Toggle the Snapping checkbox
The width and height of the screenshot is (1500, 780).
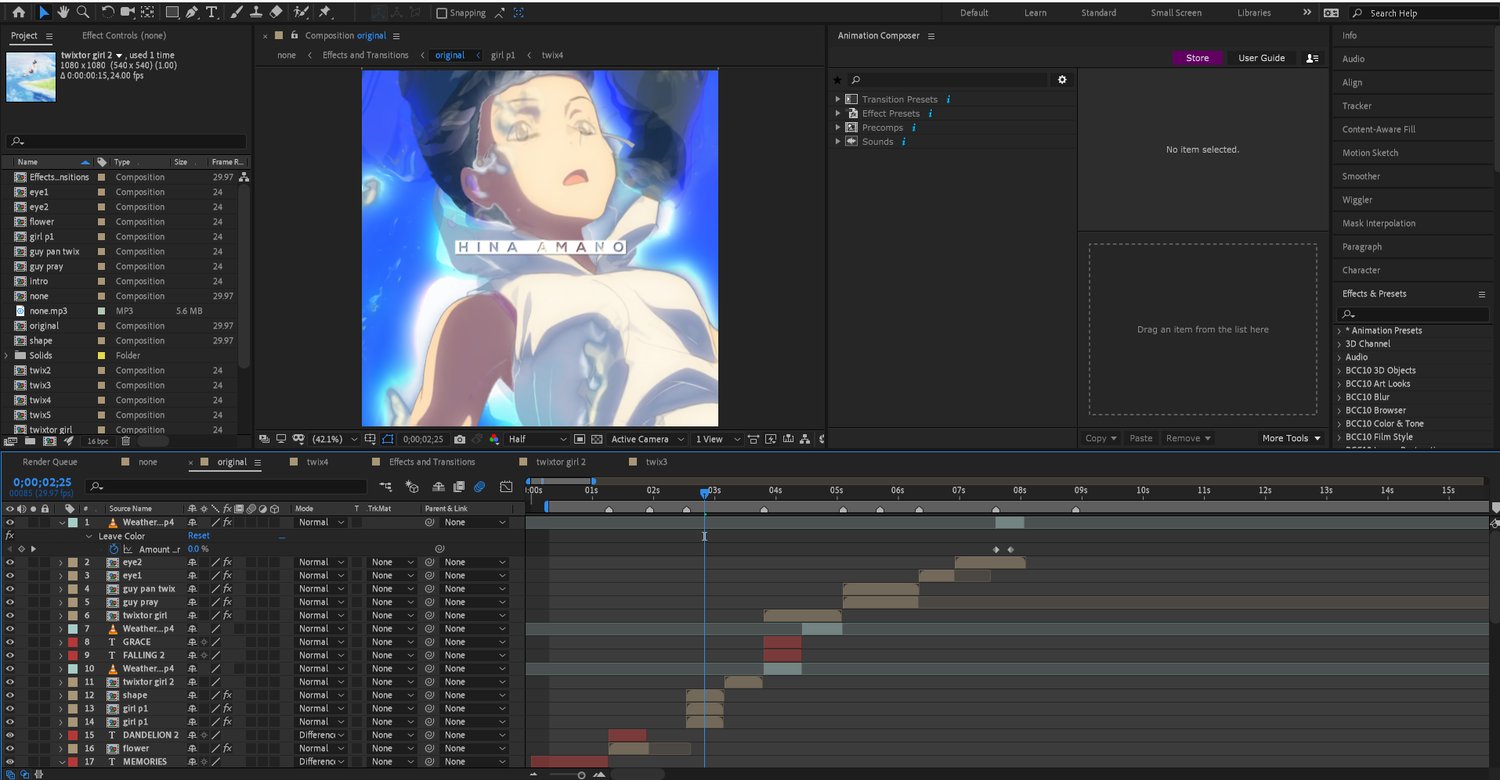click(442, 13)
